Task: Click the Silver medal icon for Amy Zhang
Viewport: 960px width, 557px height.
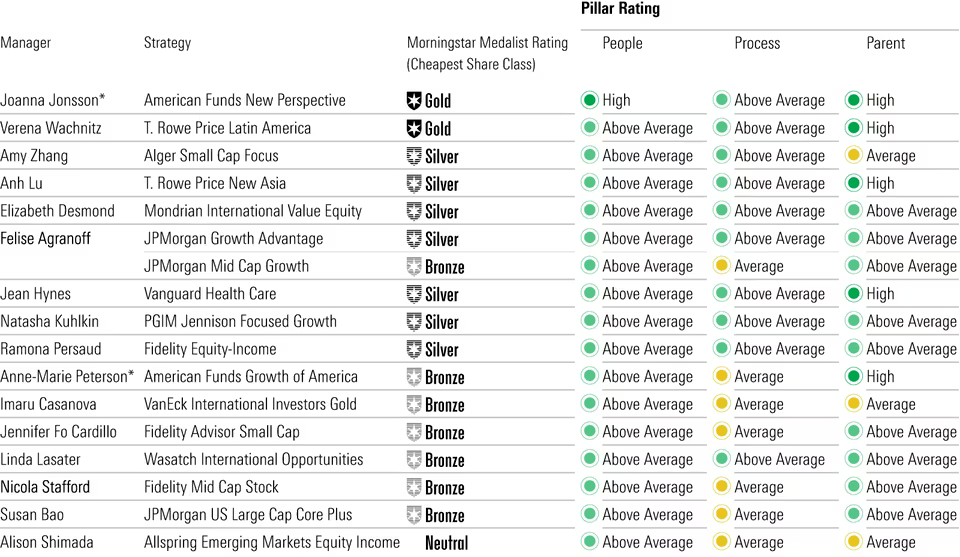Action: coord(414,156)
